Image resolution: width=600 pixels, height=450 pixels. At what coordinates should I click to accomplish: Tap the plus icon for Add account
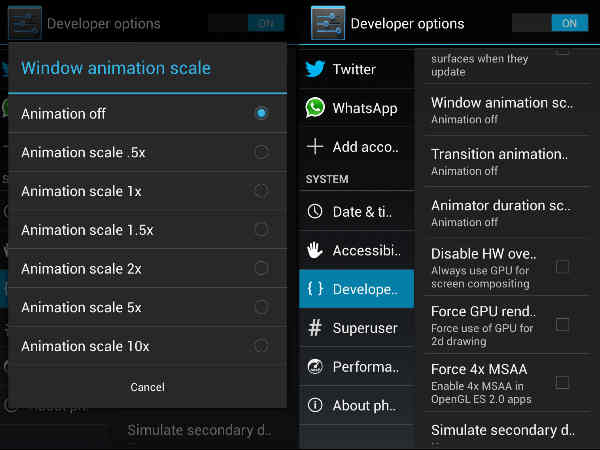click(316, 147)
